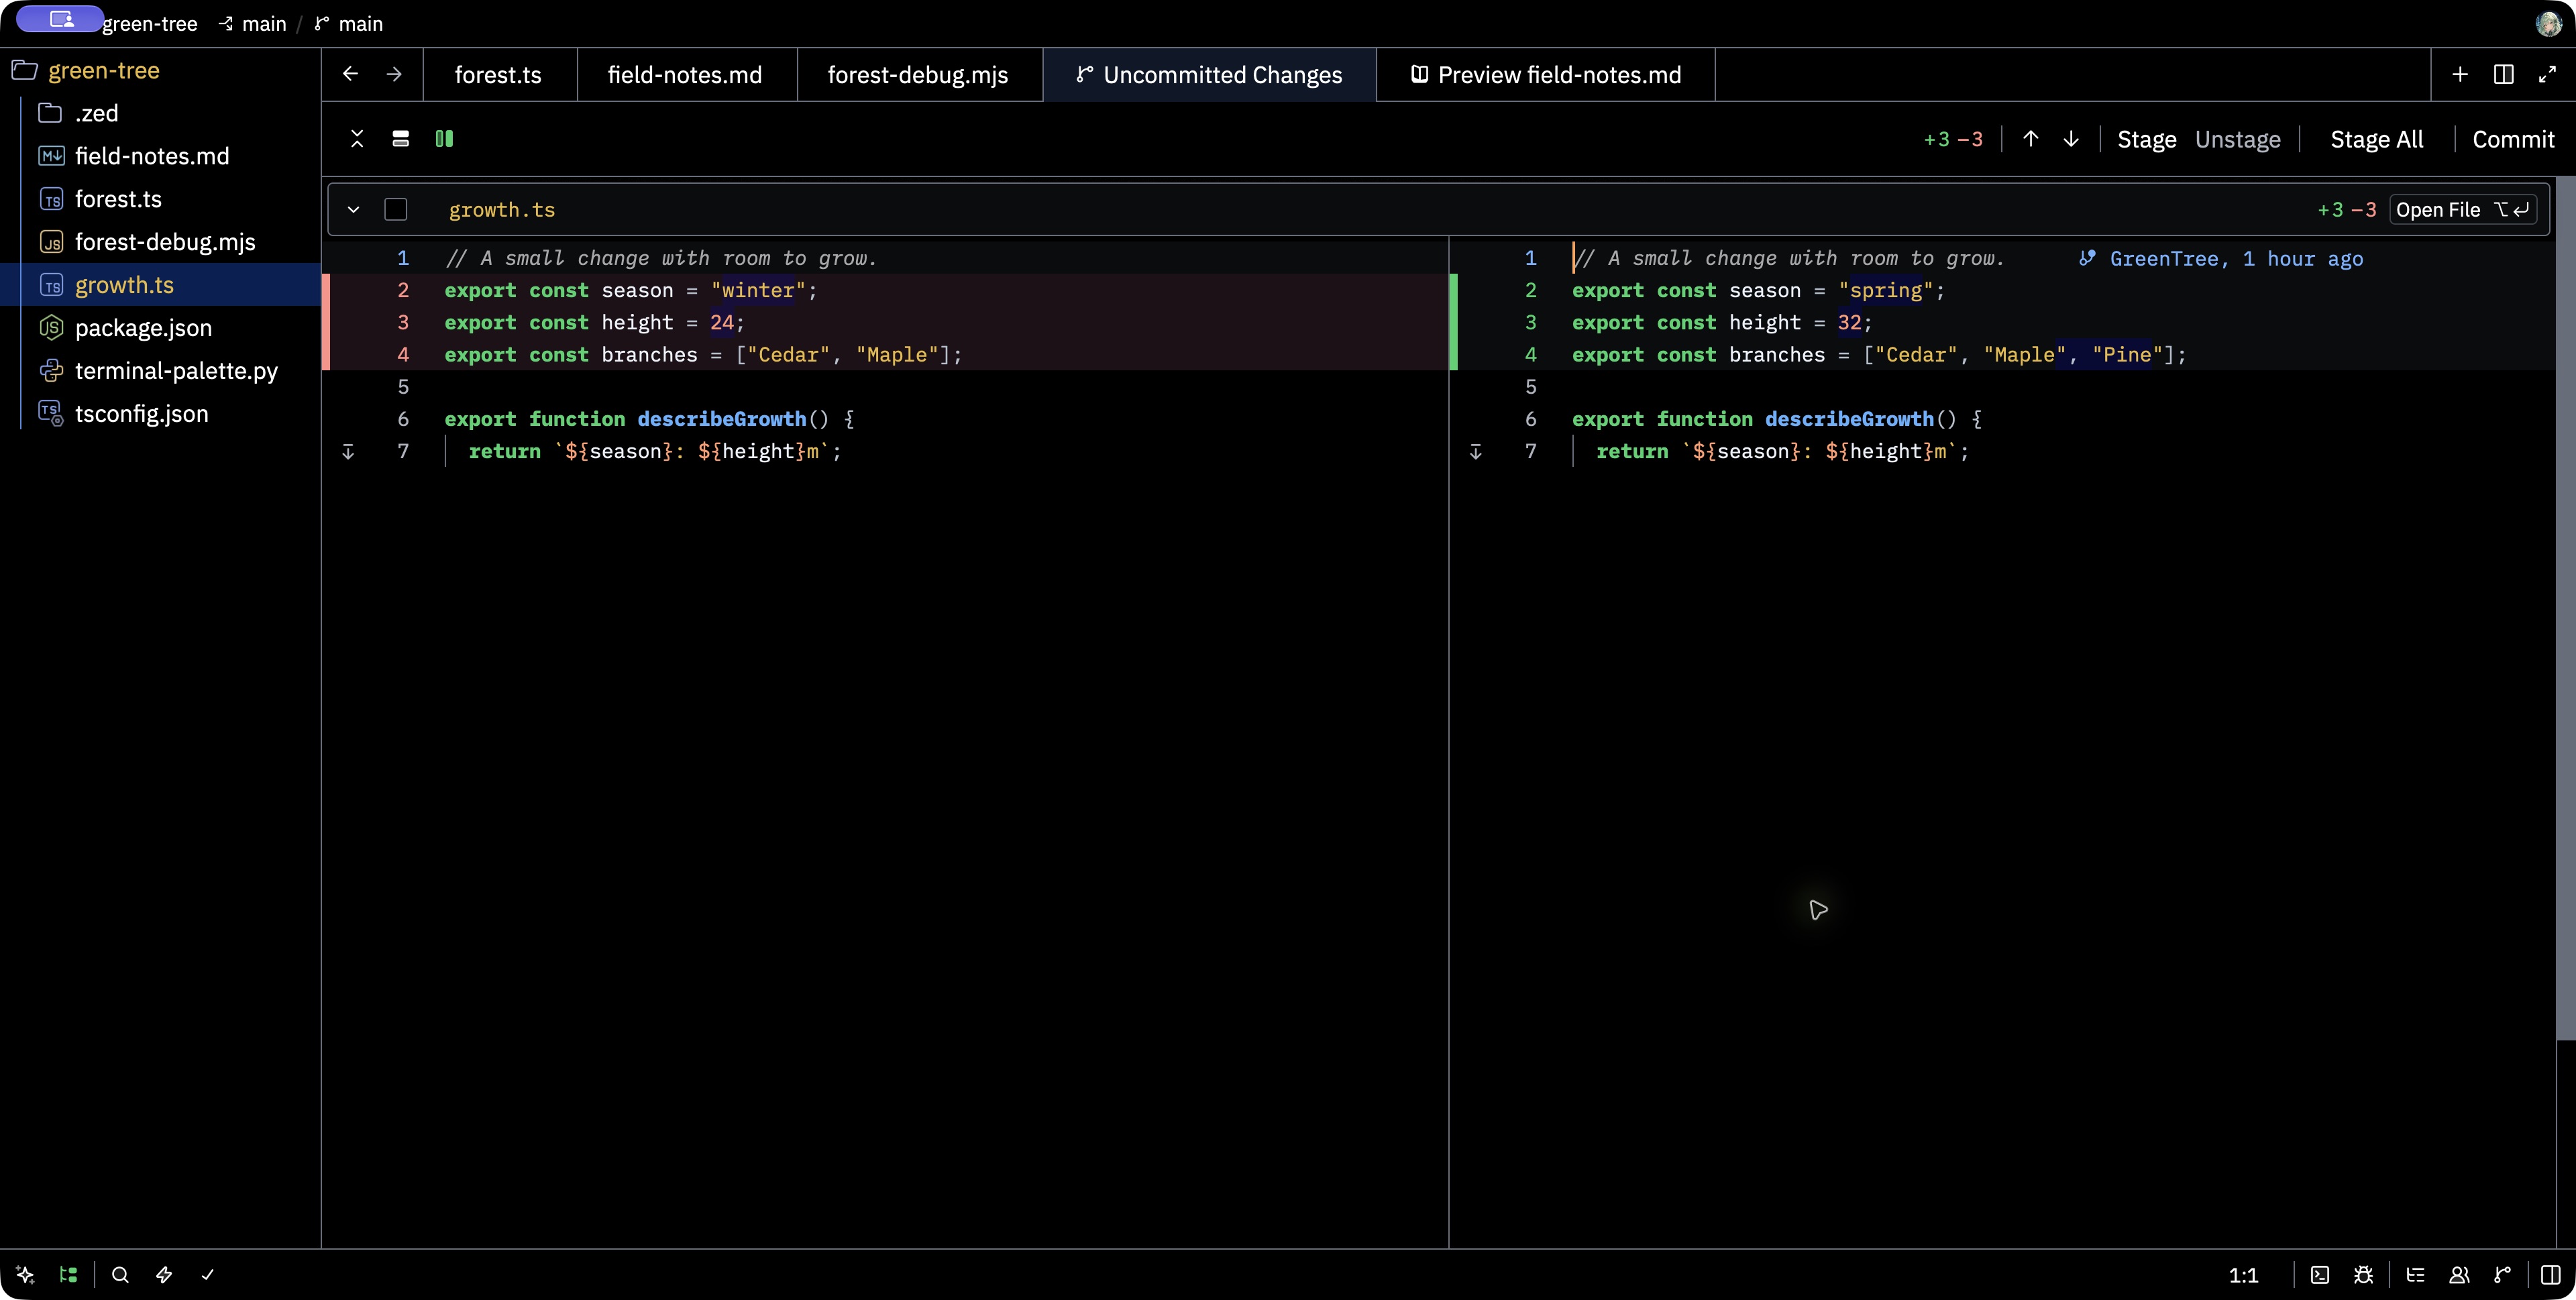Open the GreenTree blame annotation

pyautogui.click(x=2221, y=258)
